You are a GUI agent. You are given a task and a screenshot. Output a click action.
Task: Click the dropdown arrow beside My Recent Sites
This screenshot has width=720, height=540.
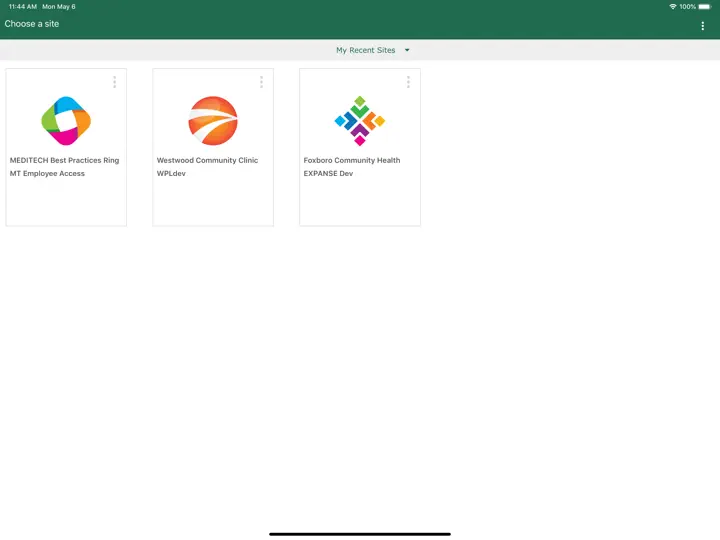[x=407, y=50]
